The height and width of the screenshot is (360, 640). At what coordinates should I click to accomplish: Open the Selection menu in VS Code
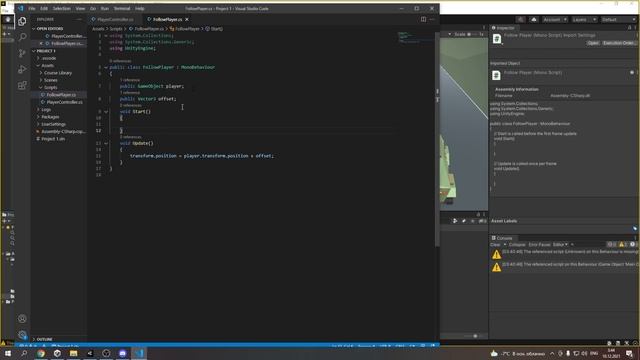(62, 8)
